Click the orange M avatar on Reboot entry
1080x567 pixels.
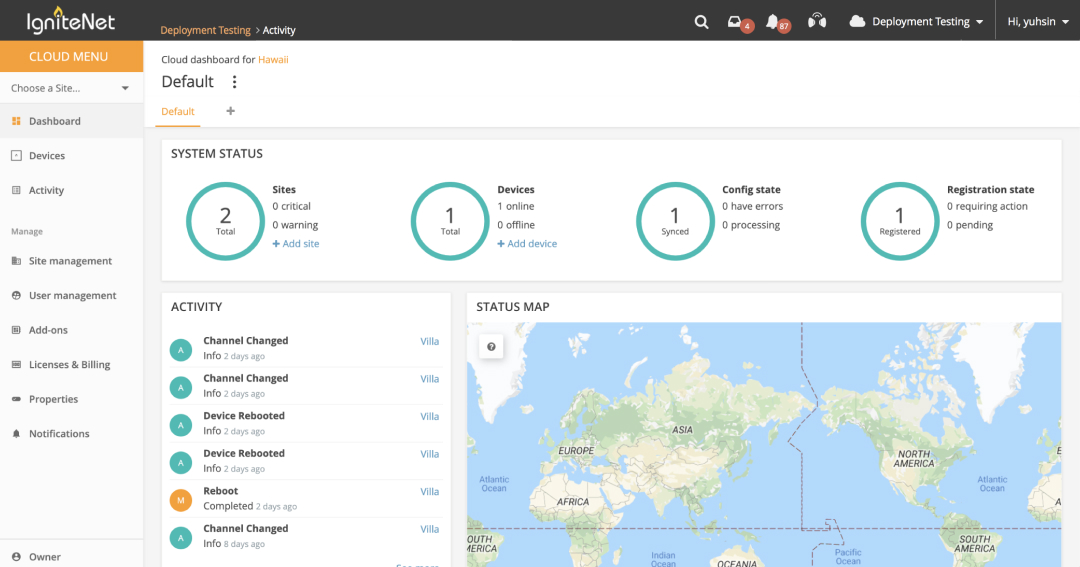click(x=181, y=499)
